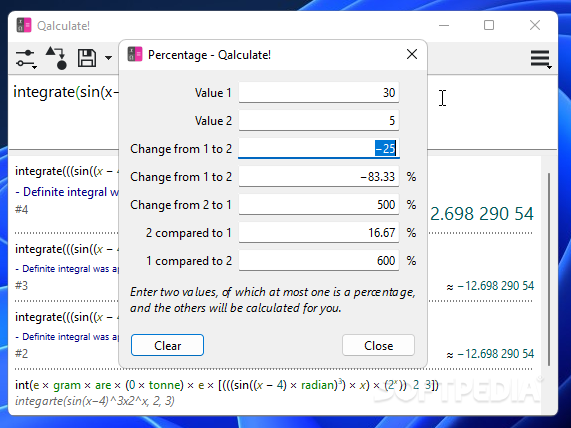The image size is (571, 428).
Task: Minimize the Qalculate! main window
Action: pos(444,25)
